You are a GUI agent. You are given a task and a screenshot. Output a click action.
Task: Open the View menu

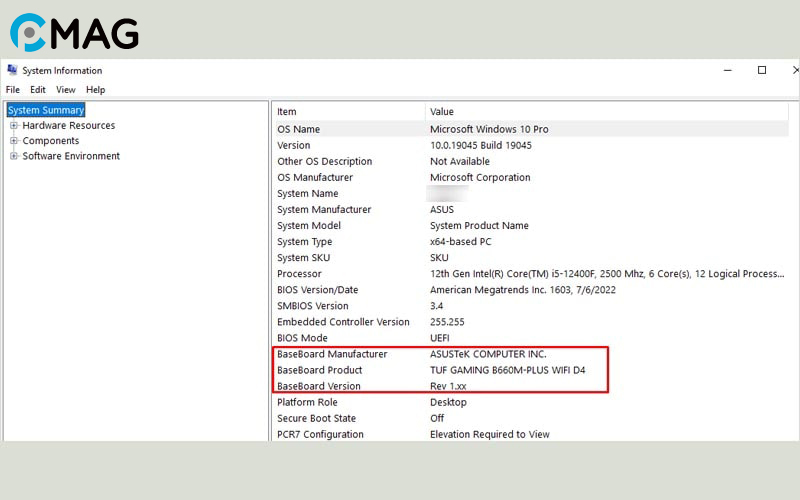(66, 90)
